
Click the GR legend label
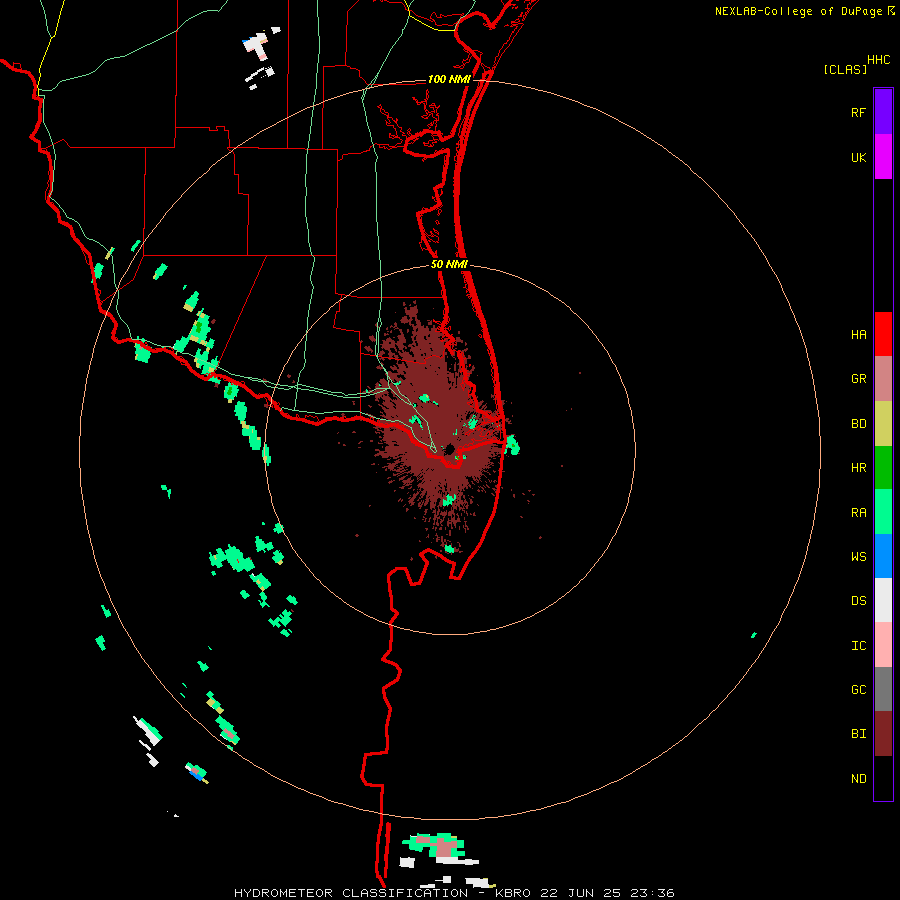tap(858, 379)
